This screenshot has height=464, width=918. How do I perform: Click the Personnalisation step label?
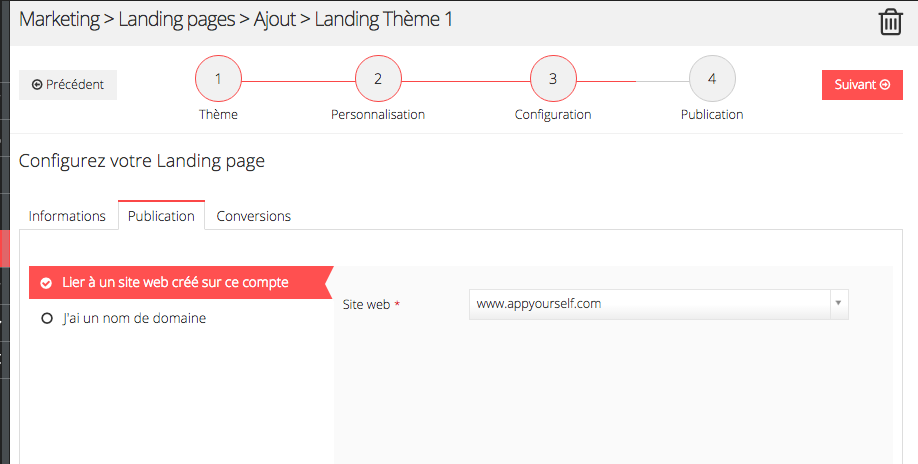pyautogui.click(x=378, y=115)
